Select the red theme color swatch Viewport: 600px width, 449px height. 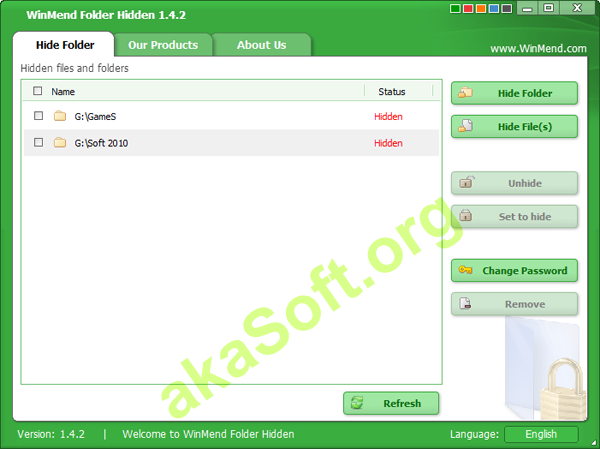(468, 8)
